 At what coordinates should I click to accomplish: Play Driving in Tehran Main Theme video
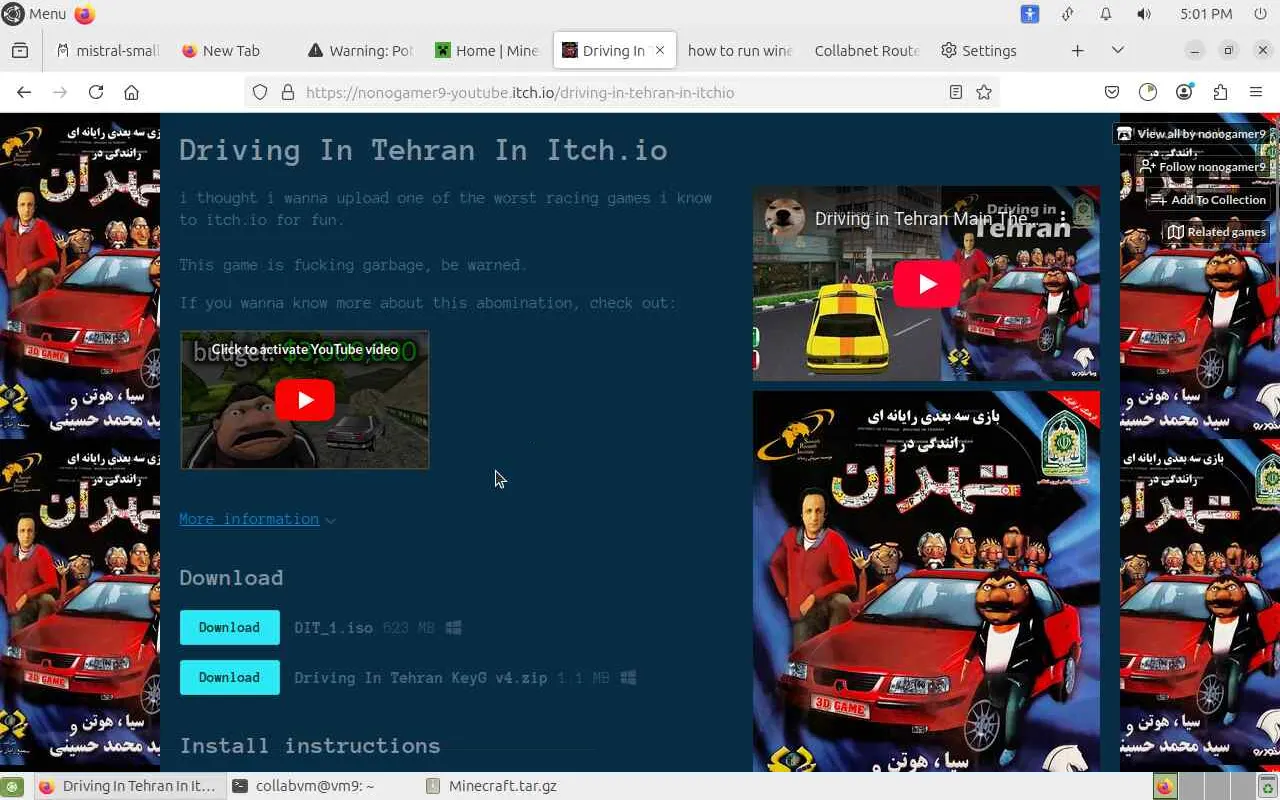[927, 284]
